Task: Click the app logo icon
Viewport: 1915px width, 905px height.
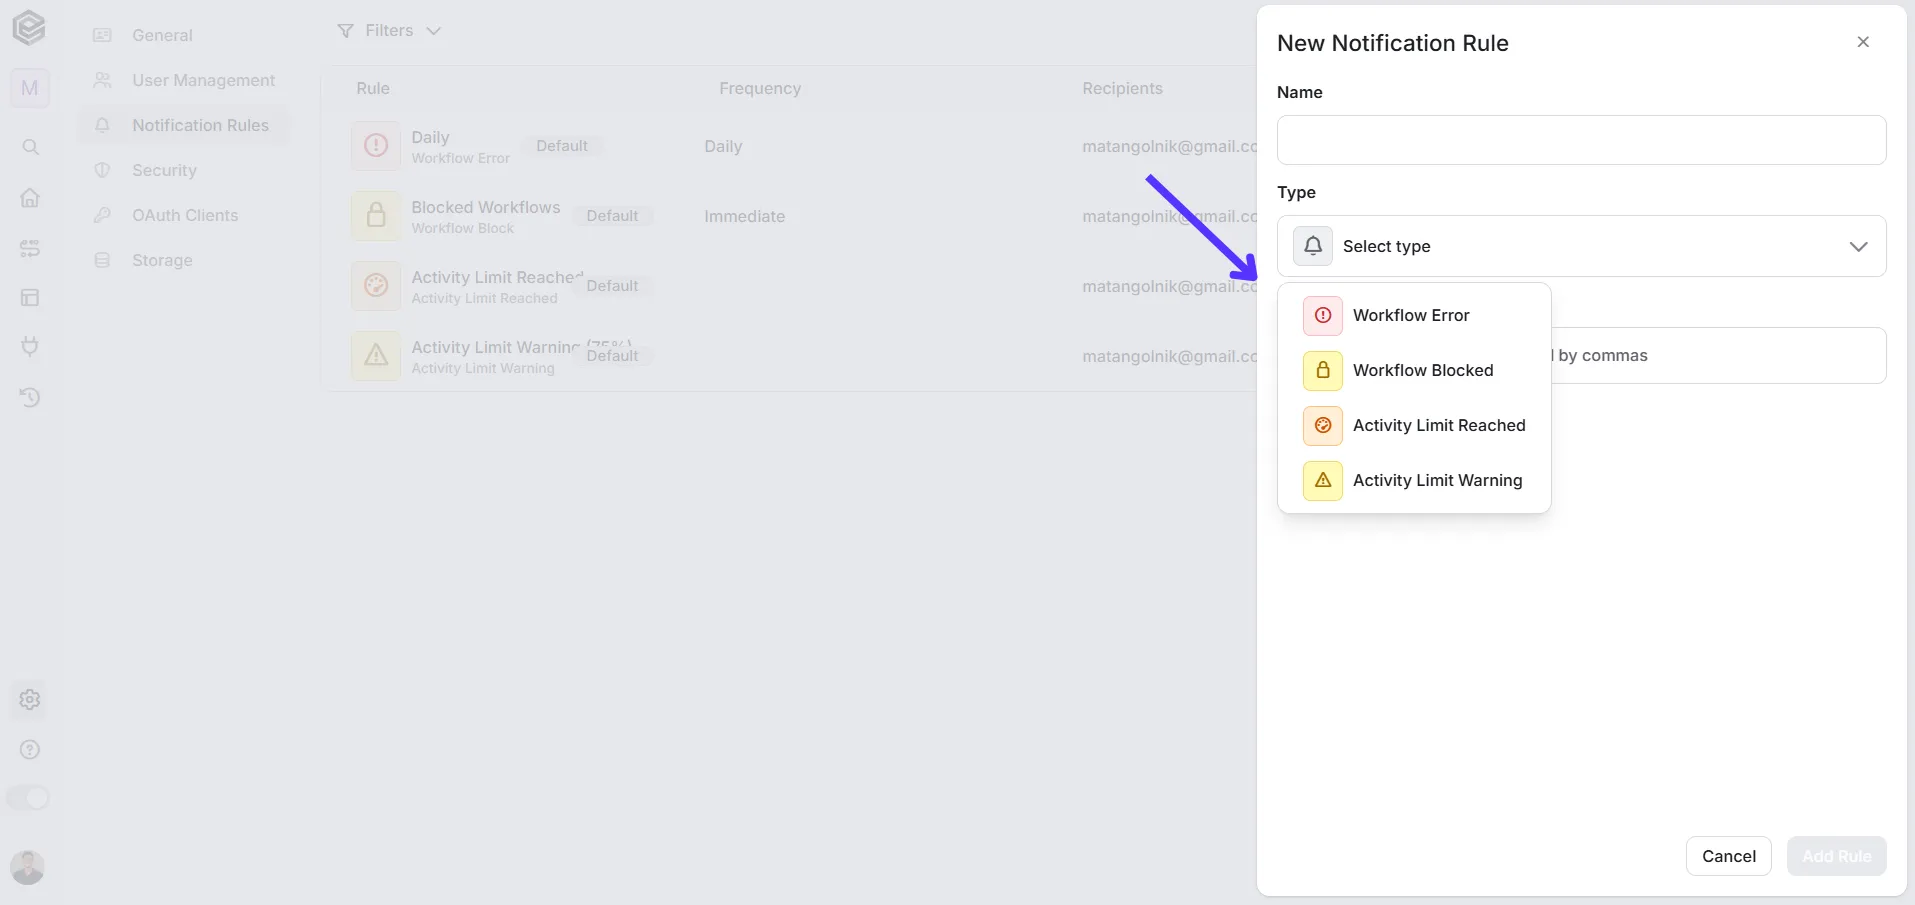Action: pyautogui.click(x=29, y=28)
